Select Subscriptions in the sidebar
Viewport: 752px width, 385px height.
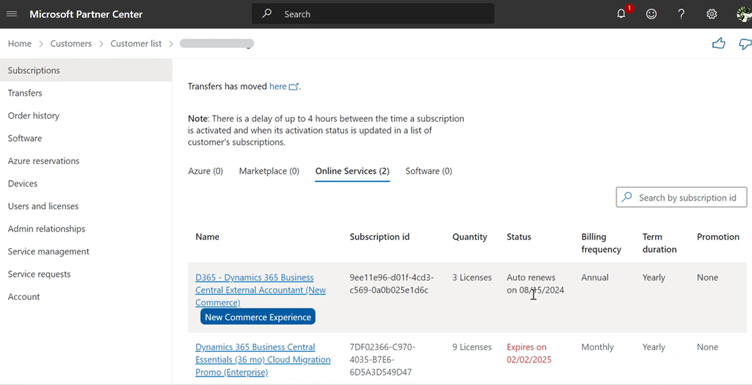[86, 70]
